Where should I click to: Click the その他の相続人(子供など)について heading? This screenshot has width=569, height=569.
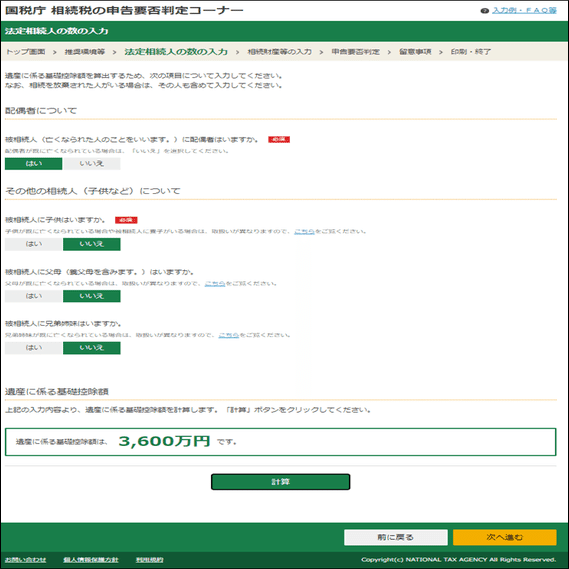tap(93, 191)
